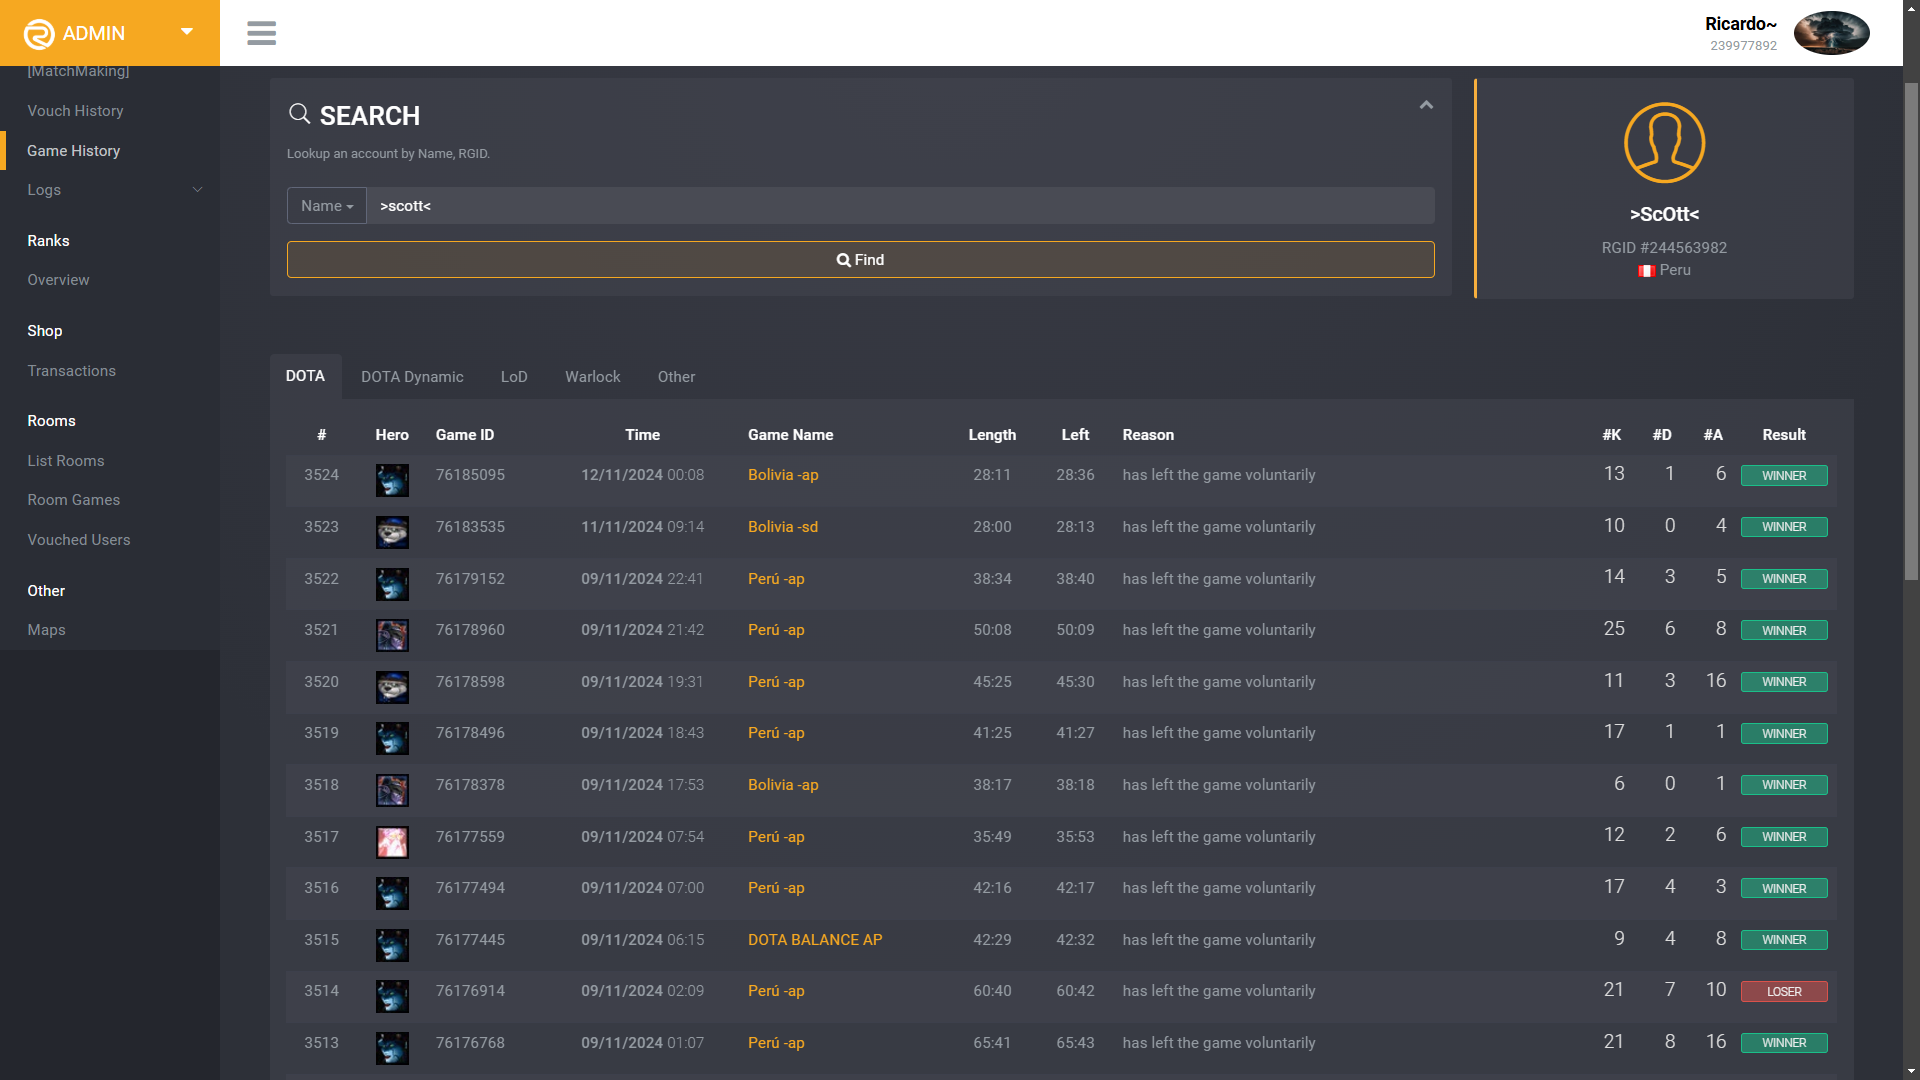Open Room Games in sidebar
The image size is (1920, 1080).
(x=73, y=500)
